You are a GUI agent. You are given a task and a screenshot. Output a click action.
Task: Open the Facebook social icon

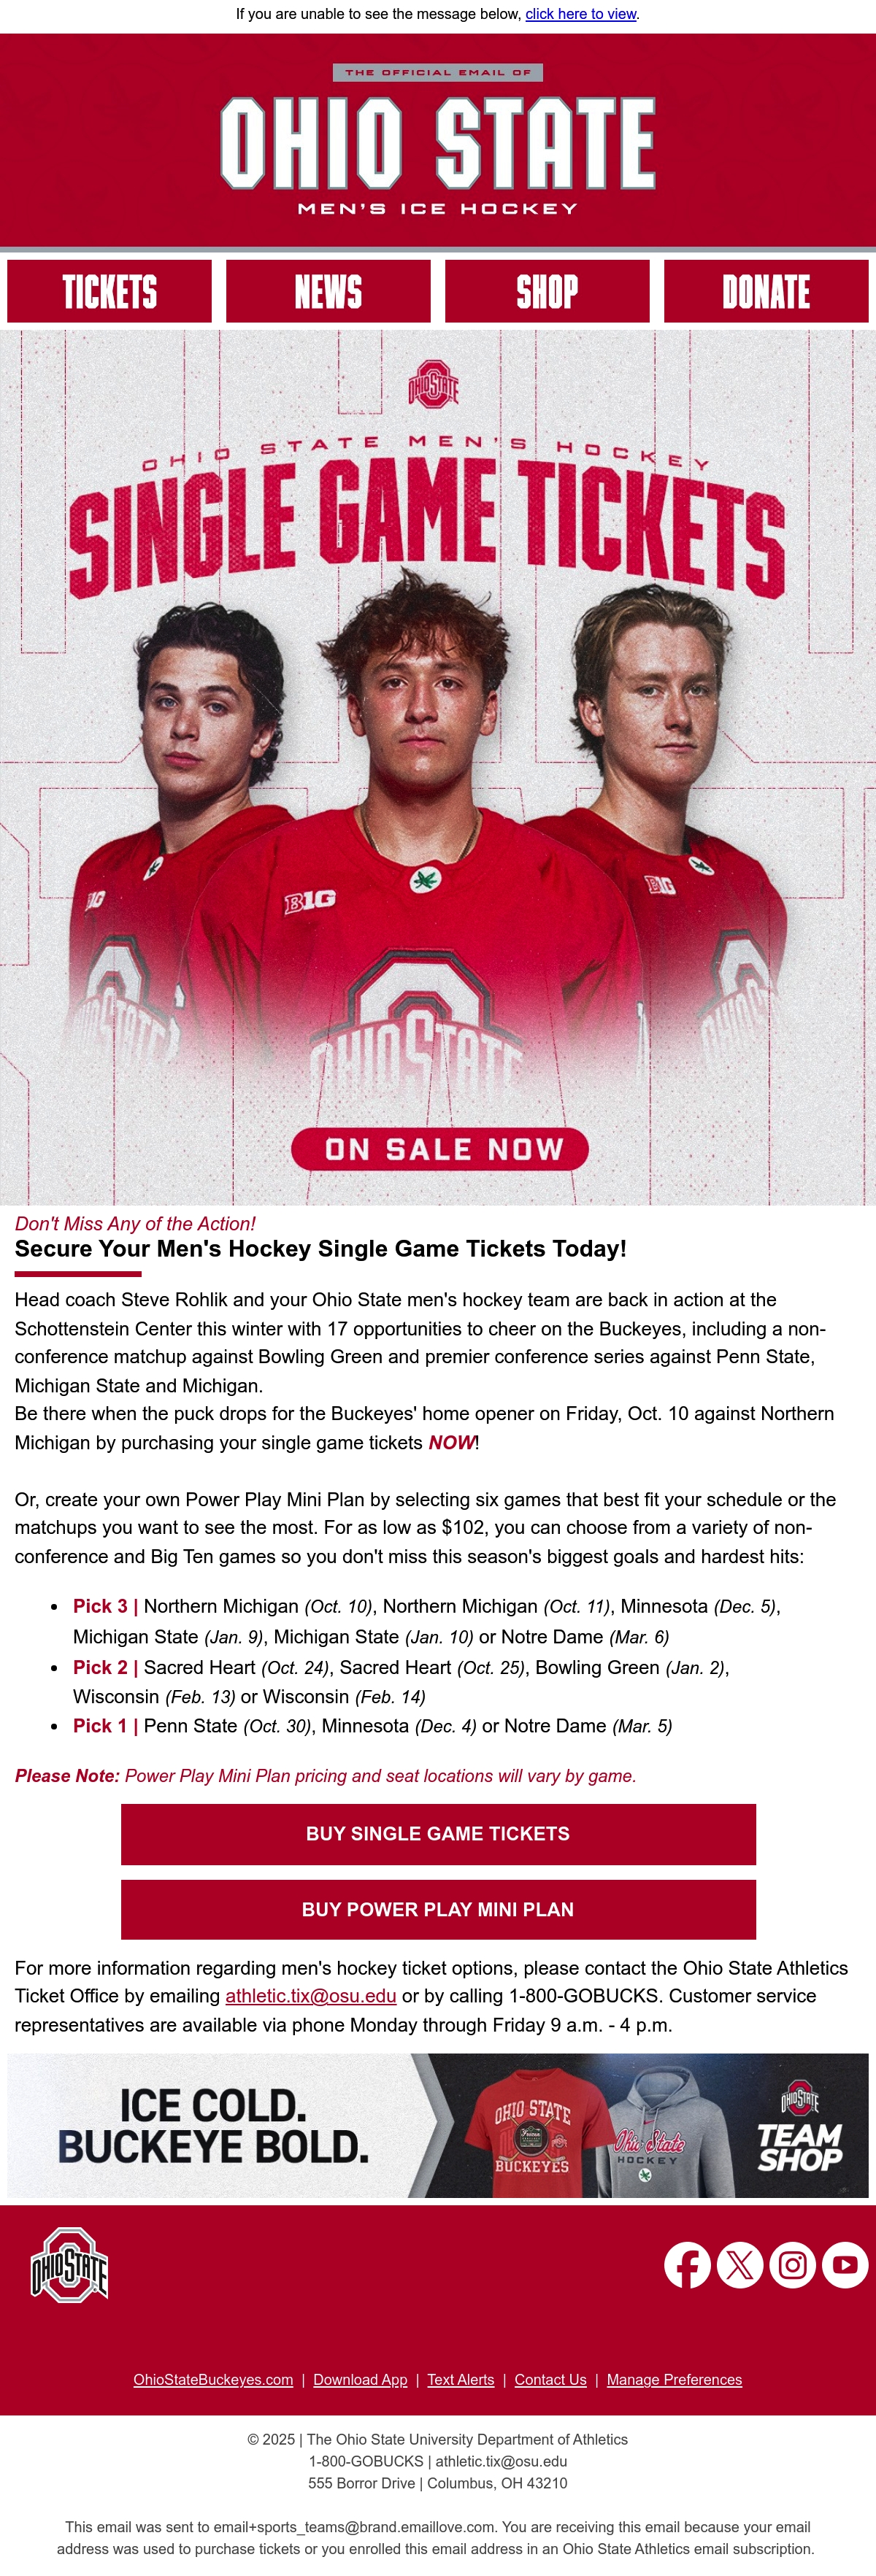(x=687, y=2265)
